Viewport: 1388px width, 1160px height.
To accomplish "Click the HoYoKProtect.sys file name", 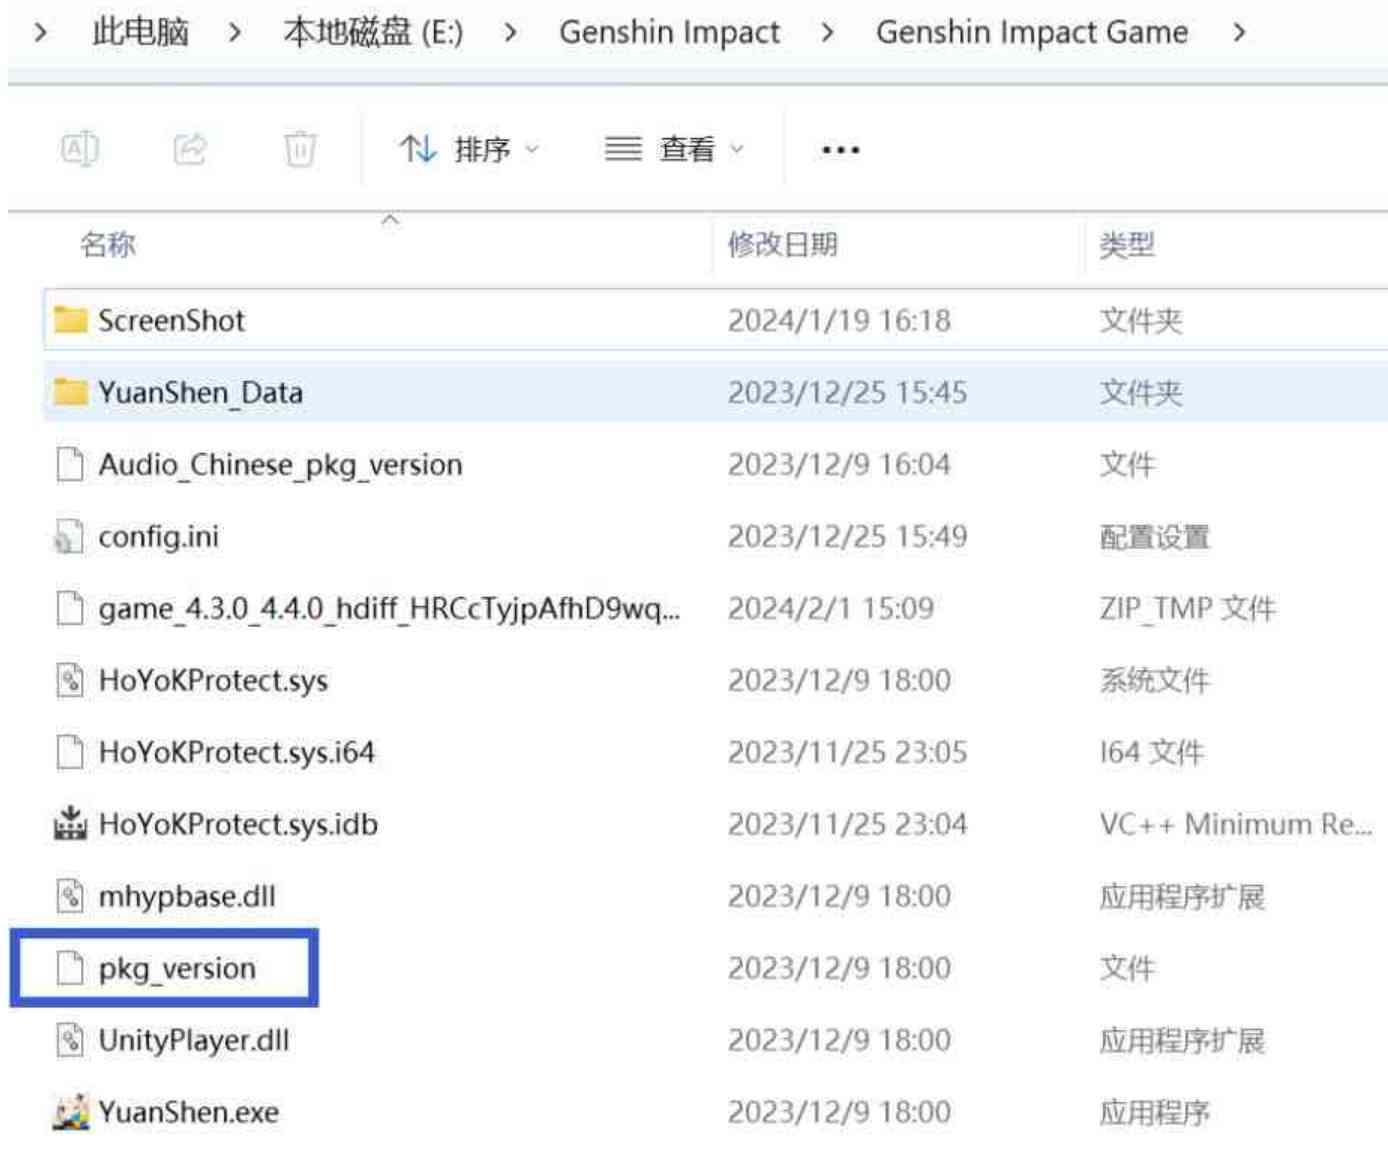I will [x=213, y=681].
